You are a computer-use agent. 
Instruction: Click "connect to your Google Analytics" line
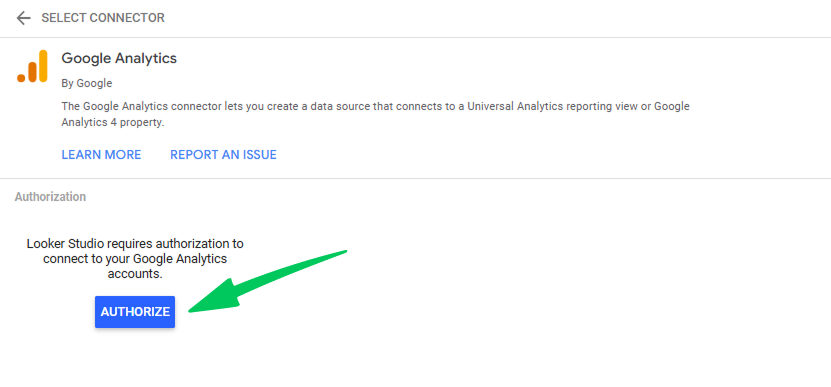pyautogui.click(x=135, y=259)
